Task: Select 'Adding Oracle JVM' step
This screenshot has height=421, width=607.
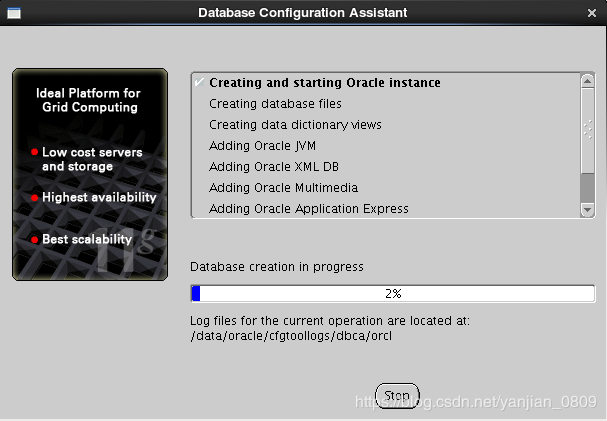Action: 262,145
